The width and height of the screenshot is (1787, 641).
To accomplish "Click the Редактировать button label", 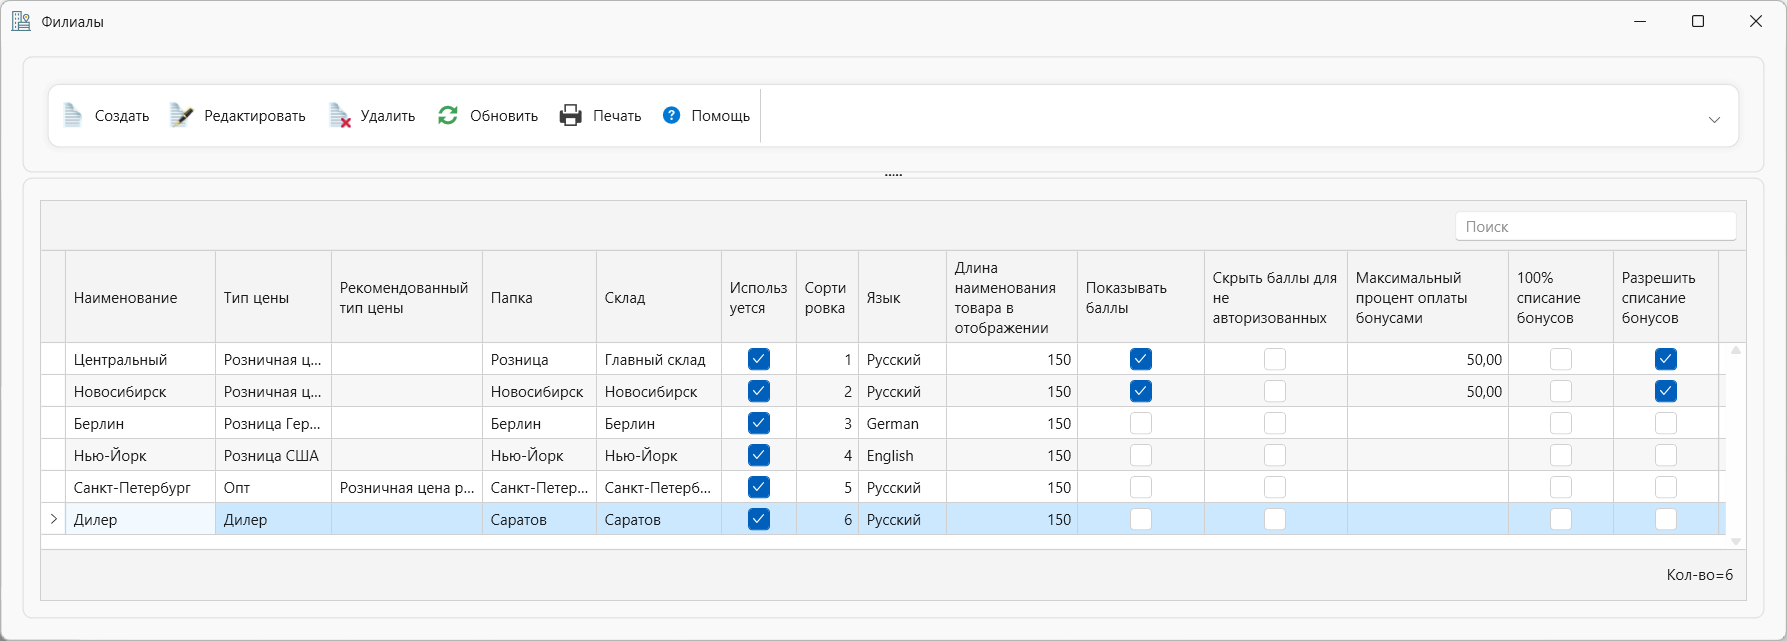I will [x=255, y=116].
